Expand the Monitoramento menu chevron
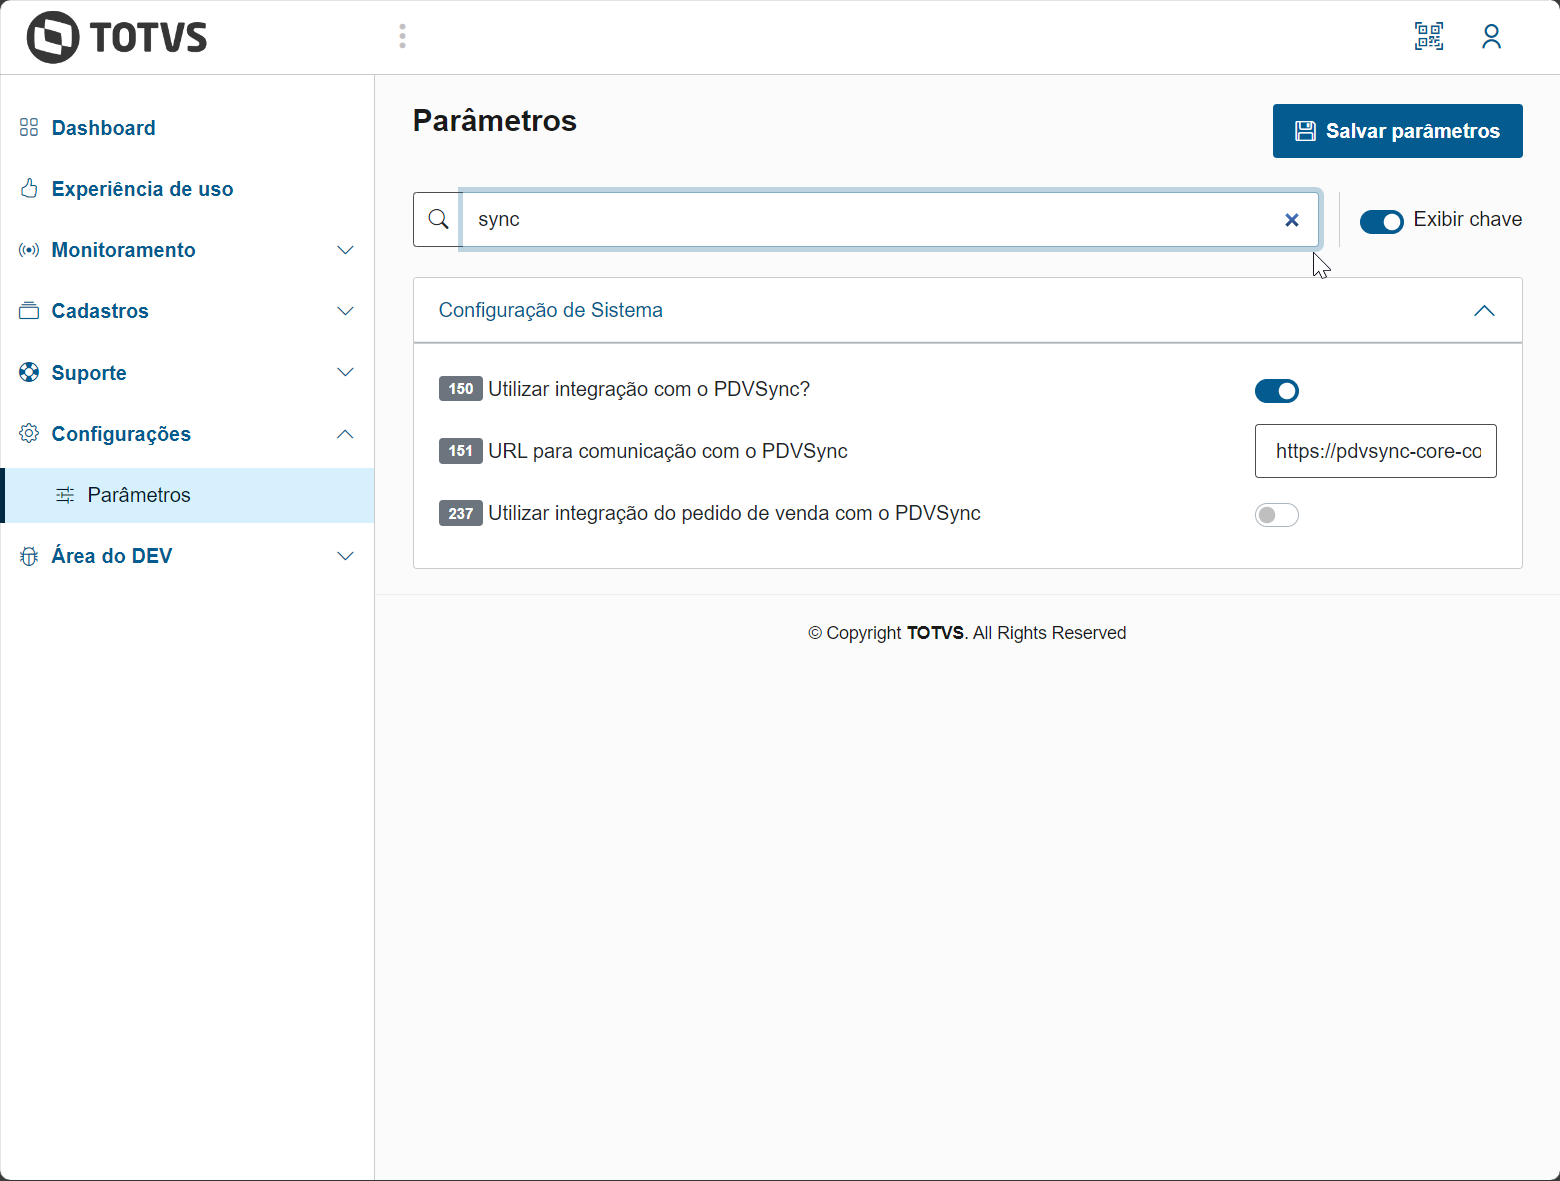Screen dimensions: 1560x1181 point(345,250)
